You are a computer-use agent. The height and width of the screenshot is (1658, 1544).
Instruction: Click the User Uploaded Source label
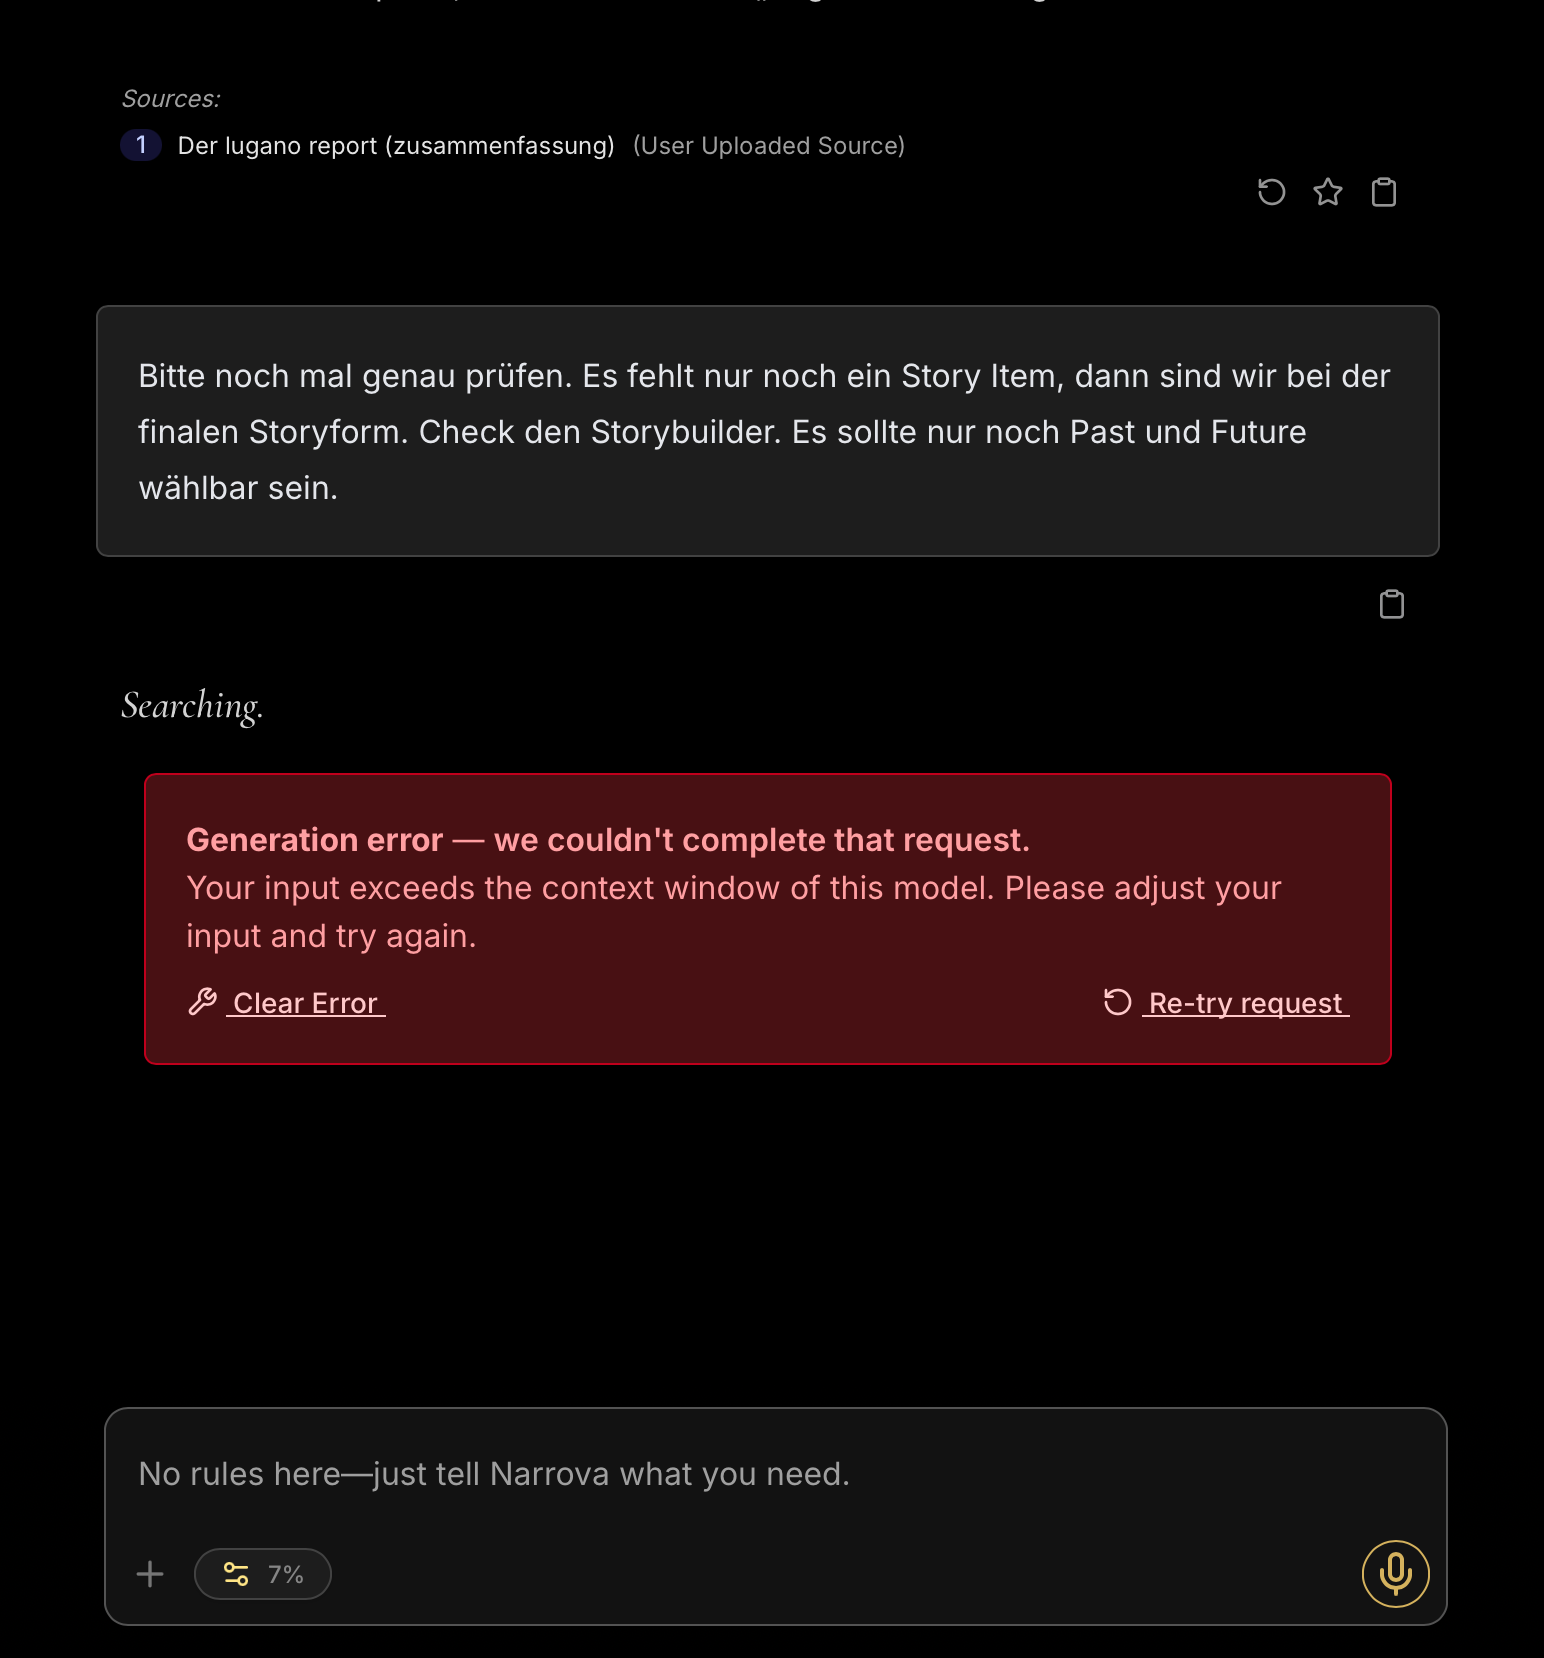tap(768, 146)
